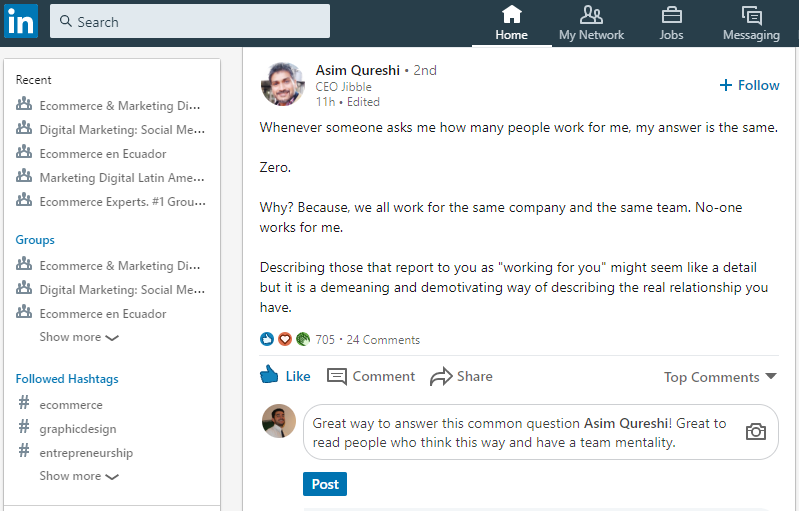
Task: View the 24 Comments link
Action: [383, 340]
